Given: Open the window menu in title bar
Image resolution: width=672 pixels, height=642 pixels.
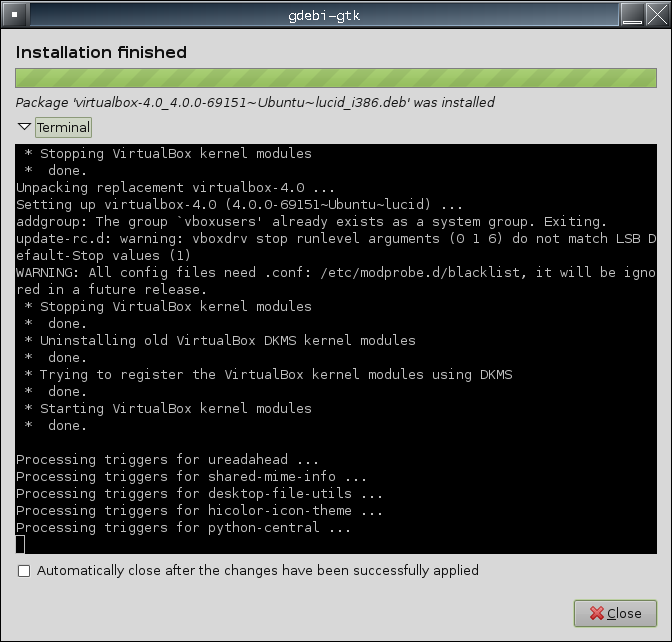Looking at the screenshot, I should (14, 14).
